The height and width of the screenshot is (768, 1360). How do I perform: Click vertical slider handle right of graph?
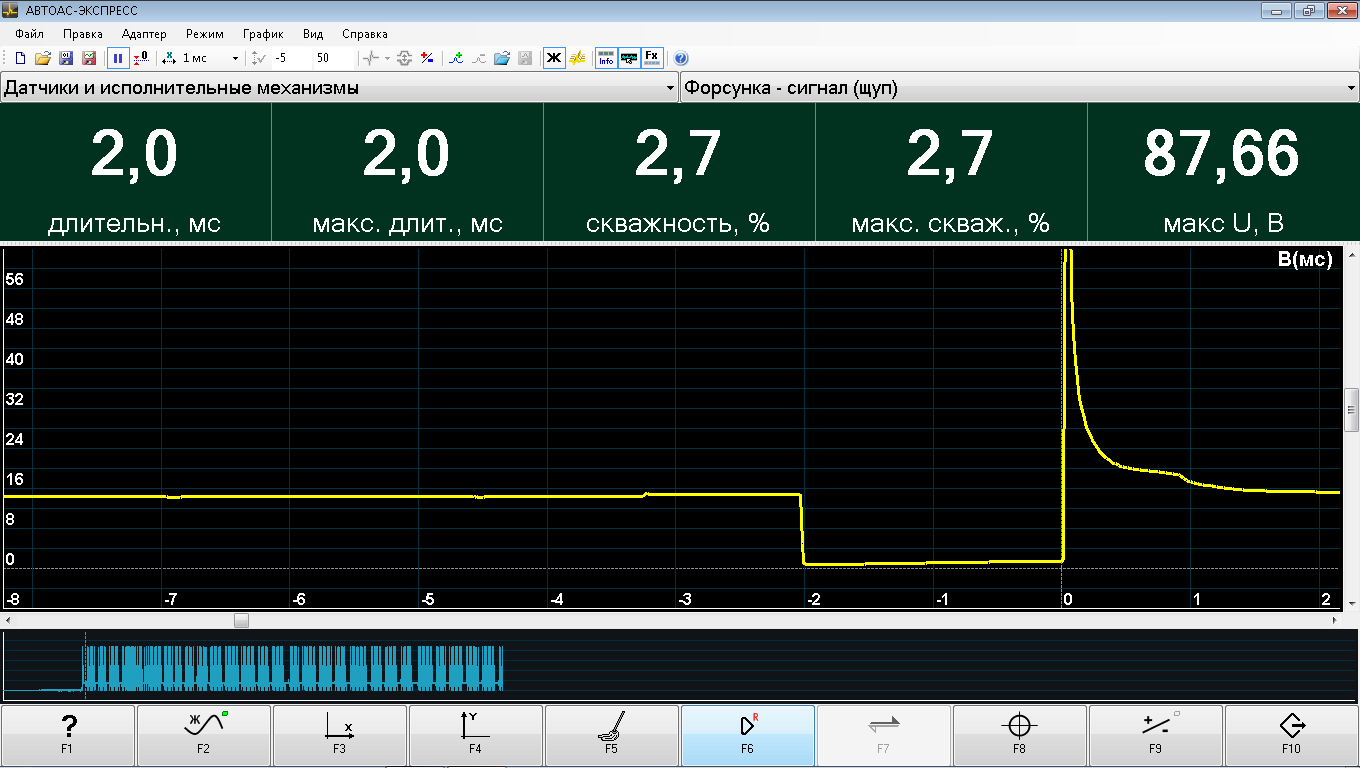[1351, 409]
